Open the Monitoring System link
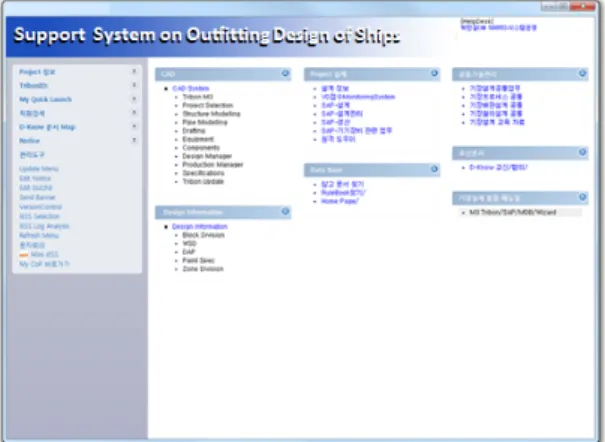 pyautogui.click(x=358, y=97)
